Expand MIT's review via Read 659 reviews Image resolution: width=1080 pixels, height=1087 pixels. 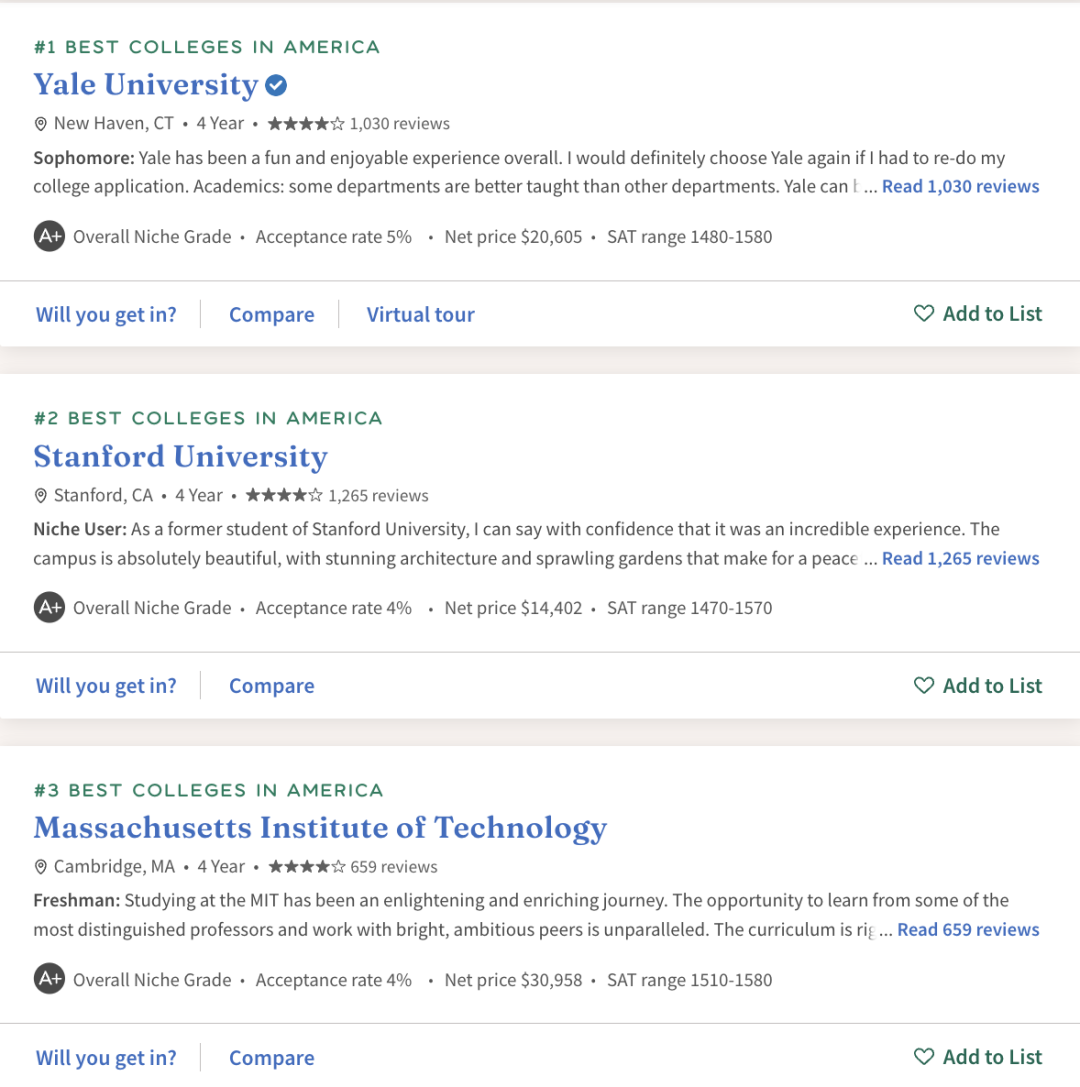pos(968,930)
